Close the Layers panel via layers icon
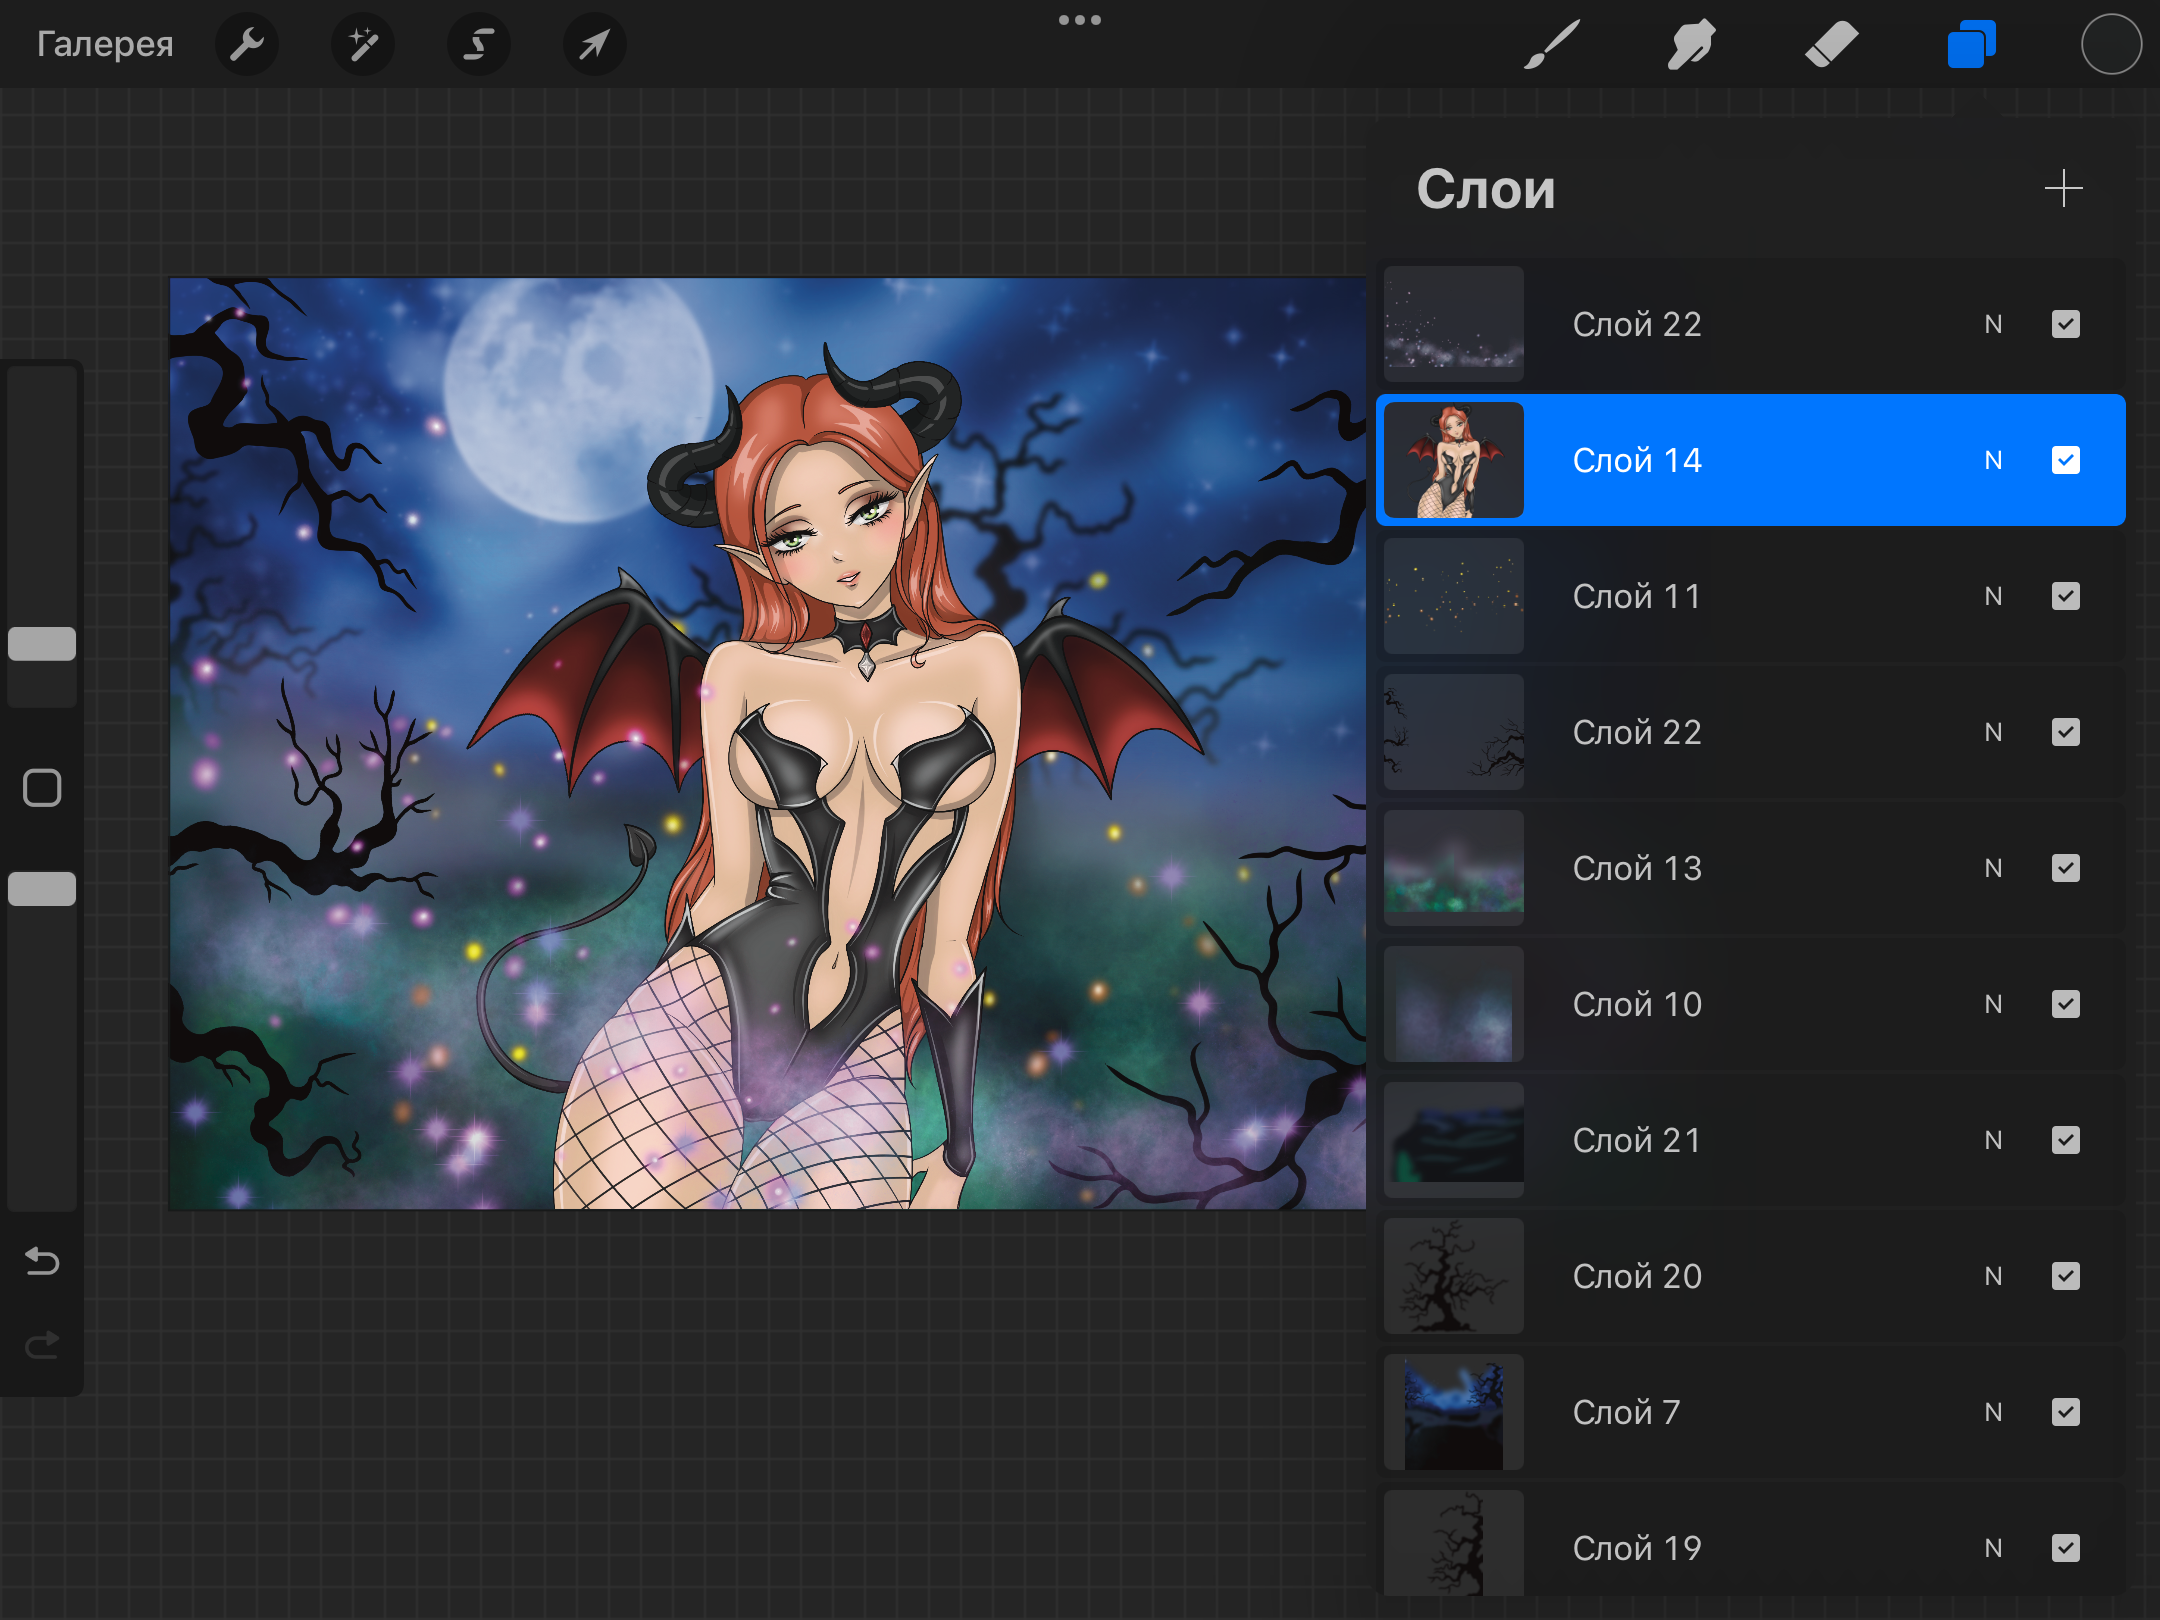This screenshot has height=1620, width=2160. tap(1971, 44)
